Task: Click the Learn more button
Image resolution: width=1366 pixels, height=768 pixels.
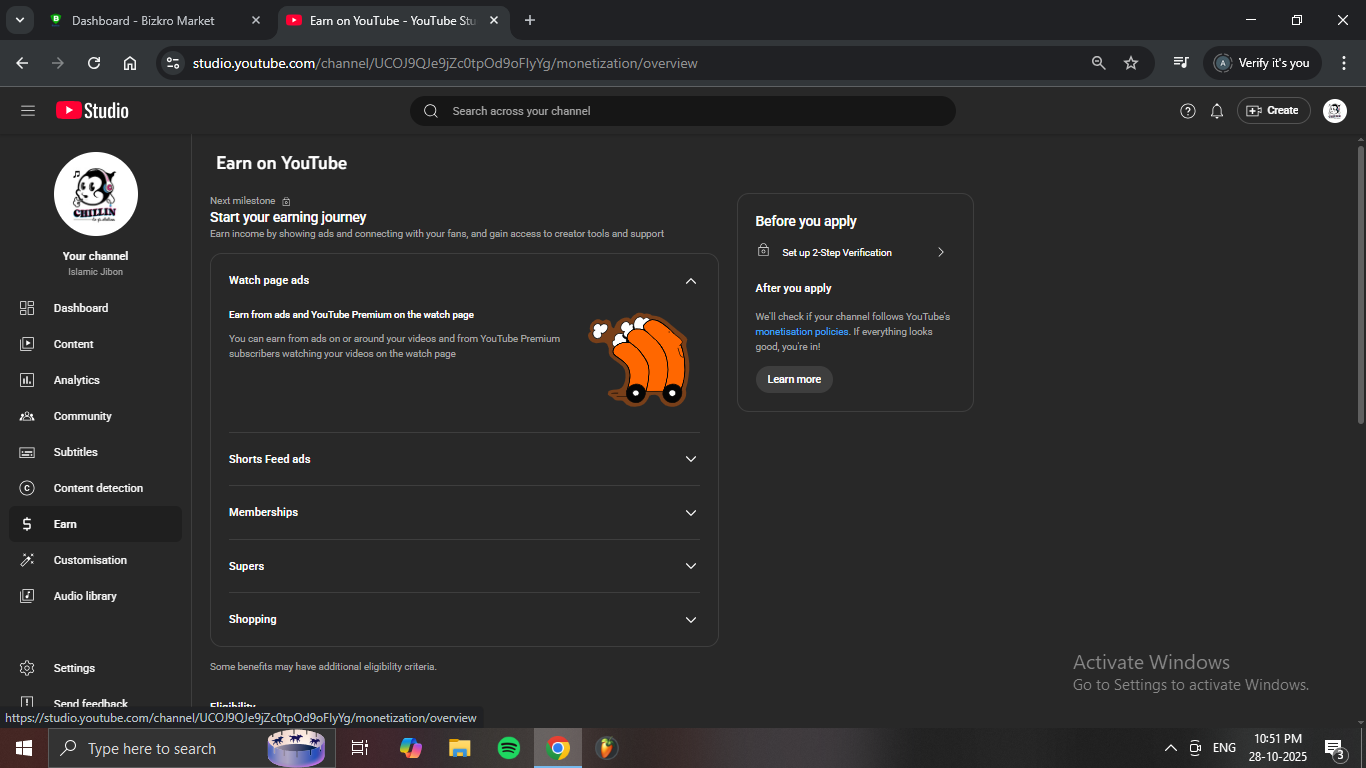Action: (x=794, y=379)
